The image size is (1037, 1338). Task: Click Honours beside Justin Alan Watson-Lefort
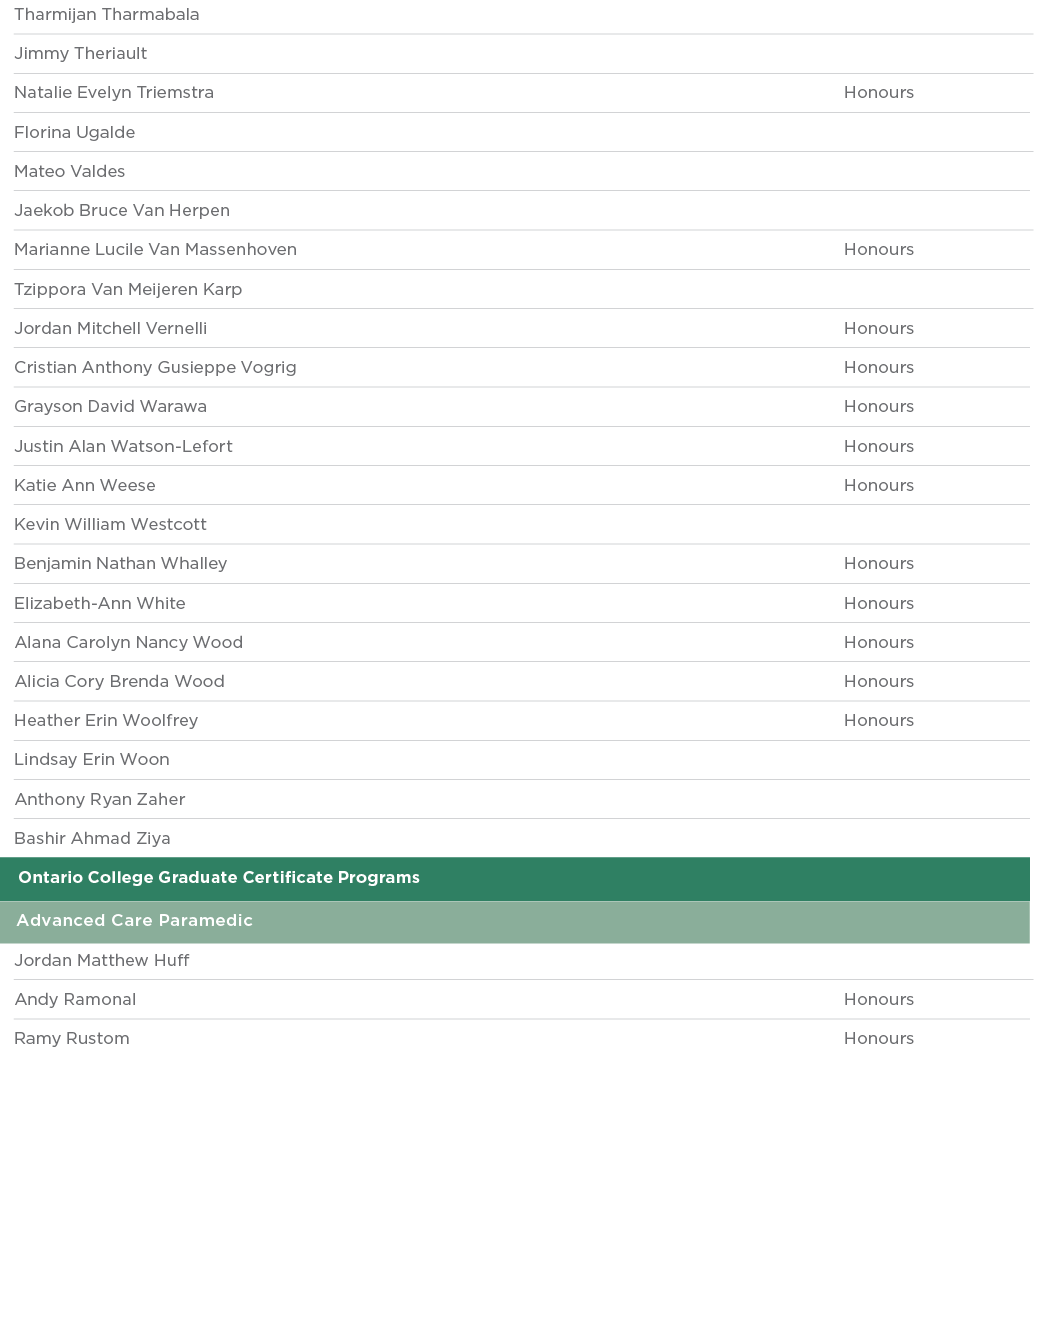coord(878,446)
